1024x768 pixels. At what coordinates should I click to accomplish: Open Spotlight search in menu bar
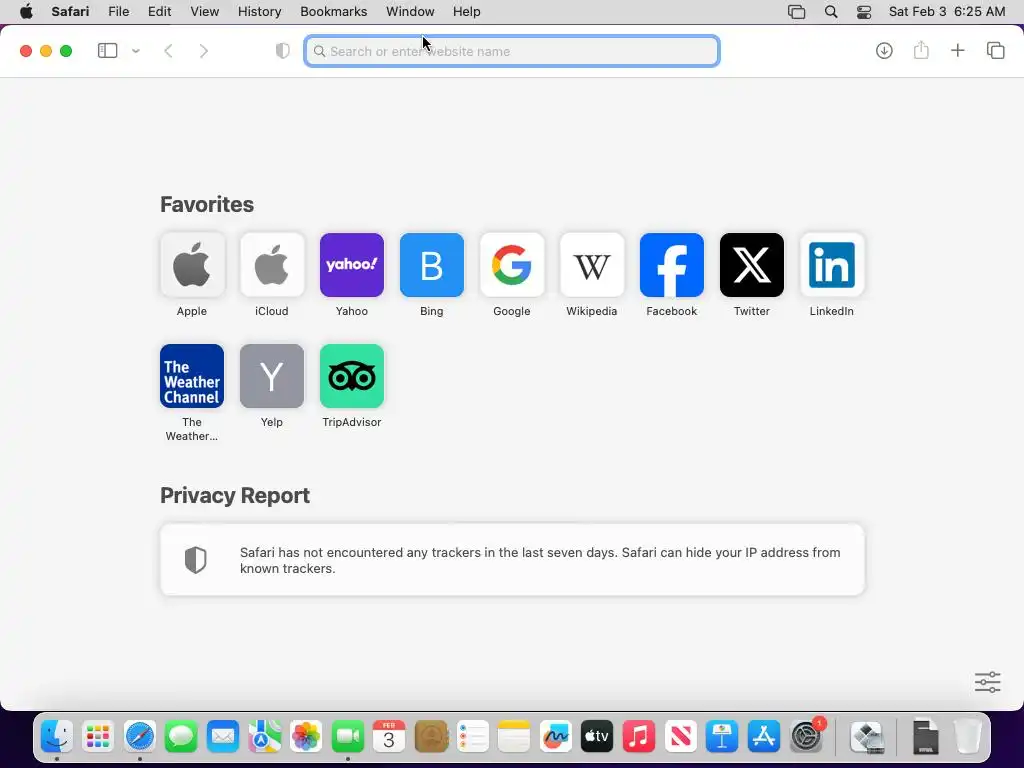(x=831, y=12)
